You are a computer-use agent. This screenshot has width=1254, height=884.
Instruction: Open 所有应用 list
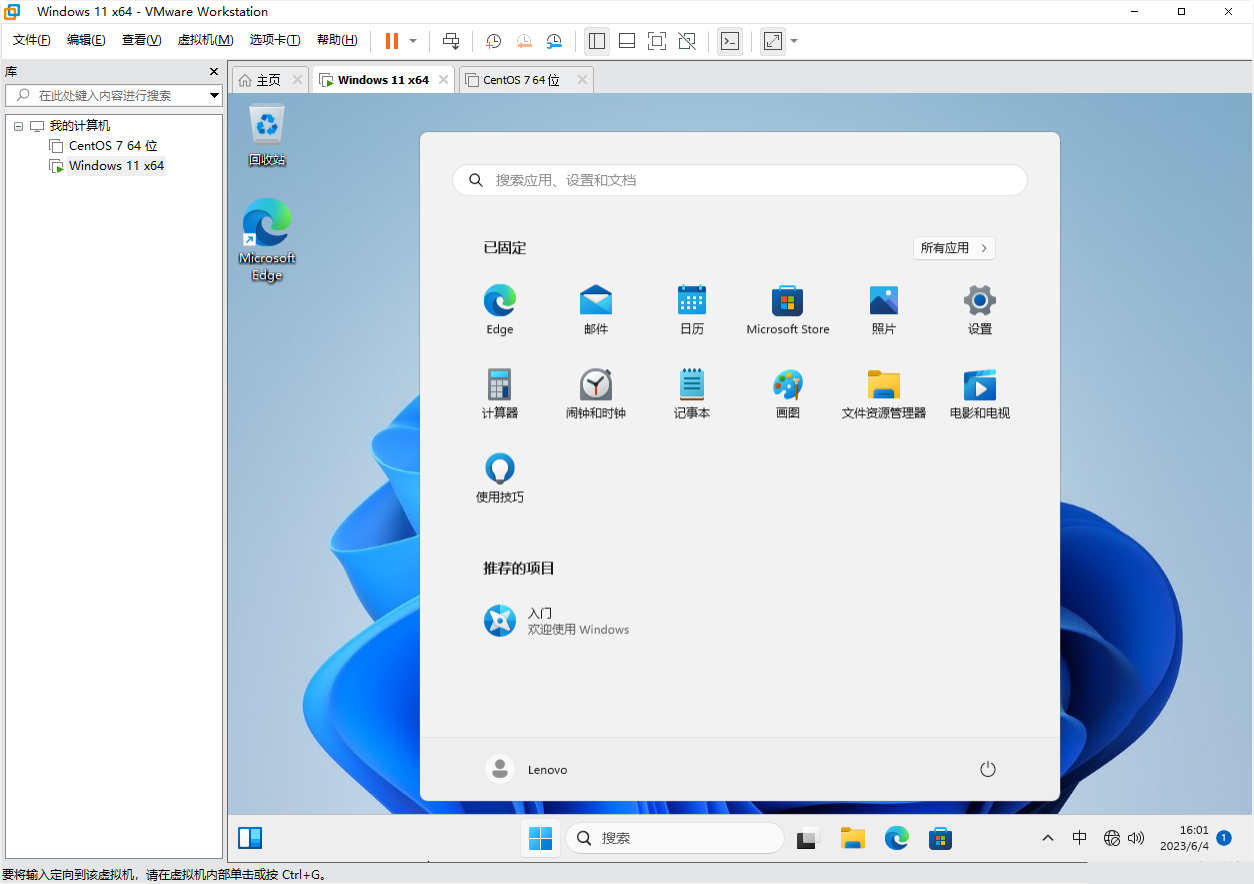[954, 248]
